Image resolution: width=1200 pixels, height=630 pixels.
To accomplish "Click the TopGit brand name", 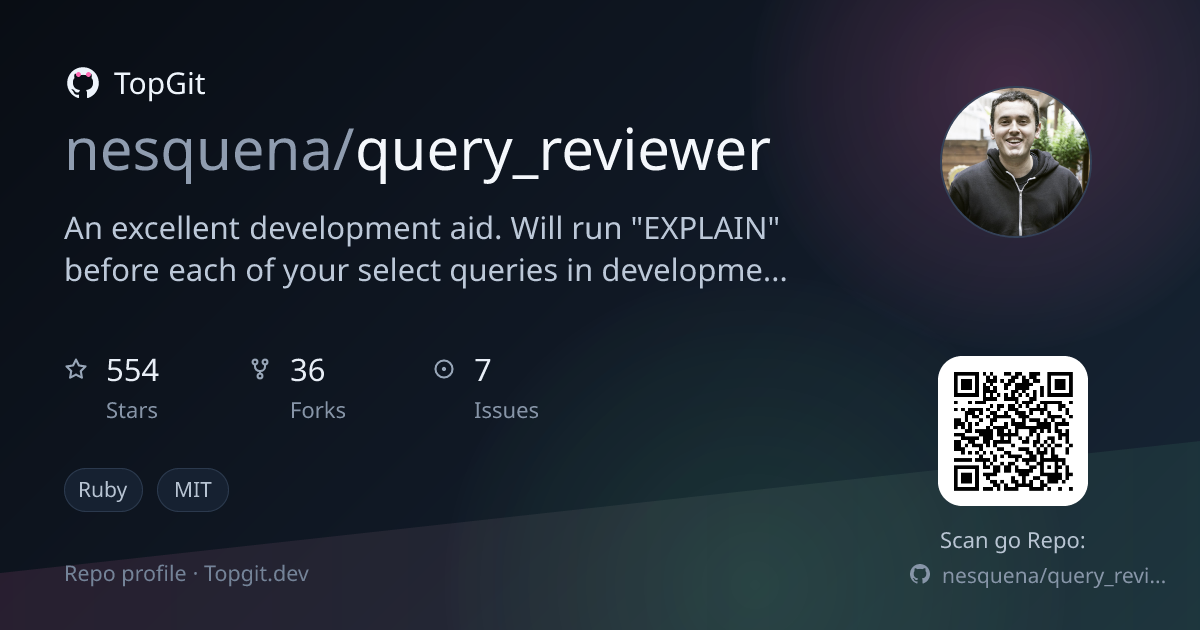I will click(160, 84).
